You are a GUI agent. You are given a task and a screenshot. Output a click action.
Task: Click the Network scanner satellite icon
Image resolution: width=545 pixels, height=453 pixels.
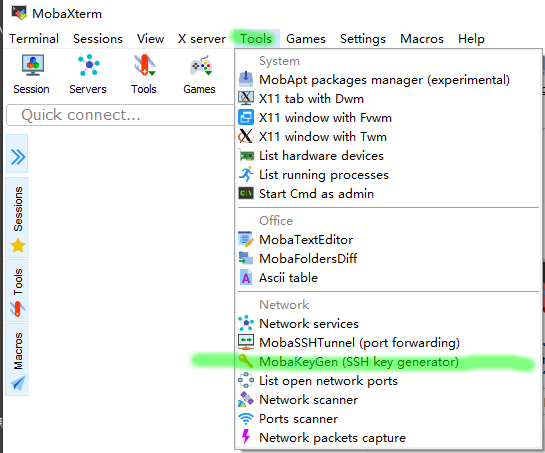(x=246, y=399)
